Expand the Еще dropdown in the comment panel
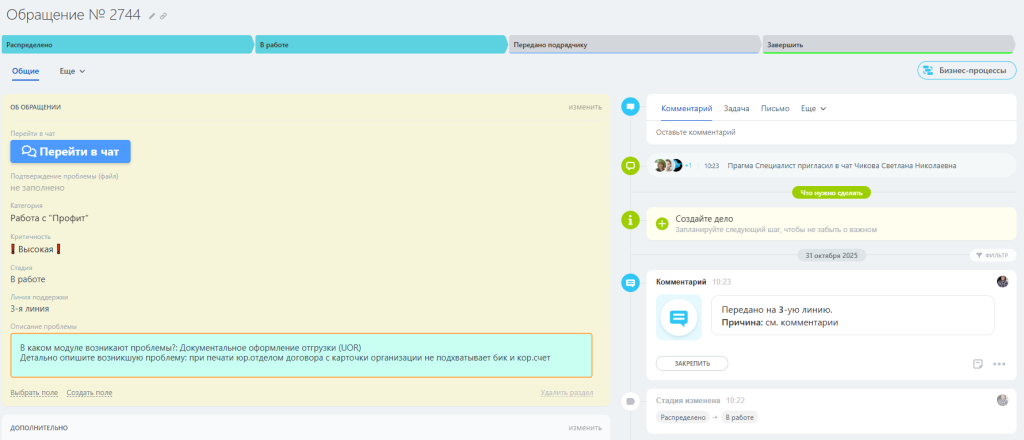The height and width of the screenshot is (440, 1024). pos(814,108)
